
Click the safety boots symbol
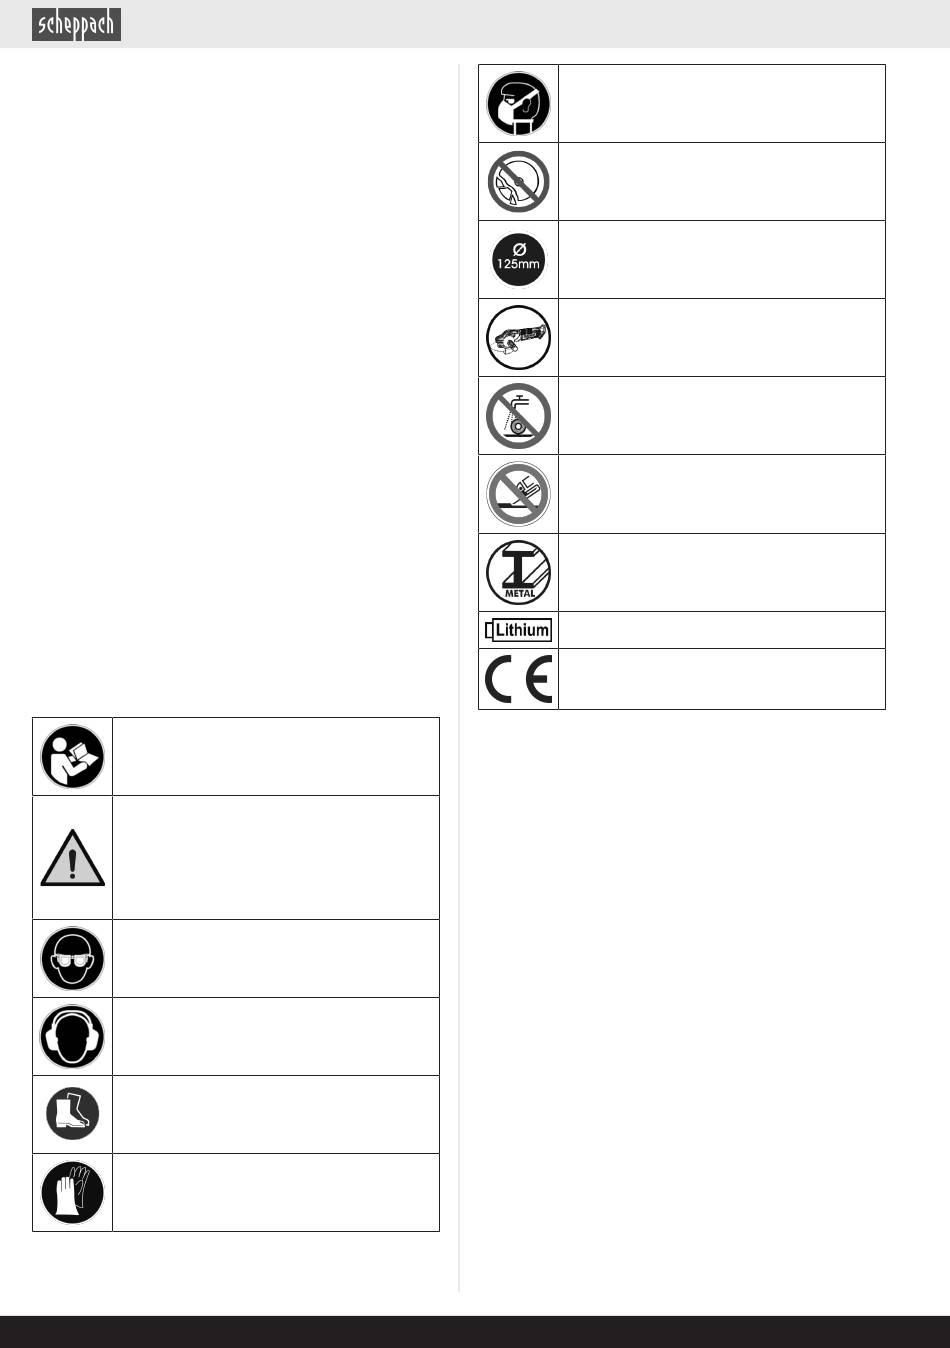pyautogui.click(x=72, y=1114)
